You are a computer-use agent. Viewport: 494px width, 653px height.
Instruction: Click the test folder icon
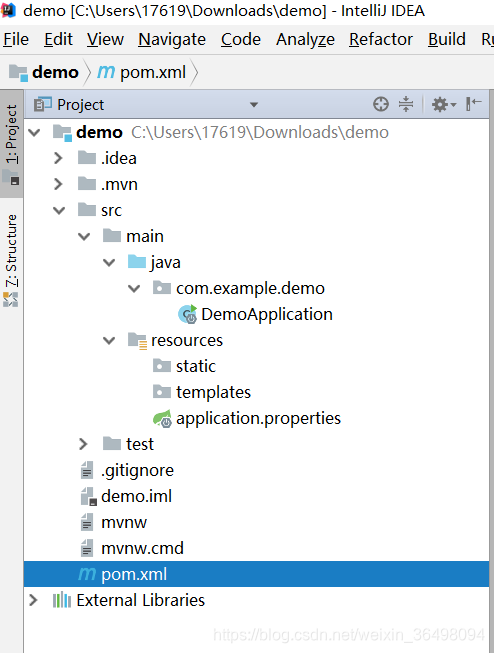pyautogui.click(x=112, y=444)
